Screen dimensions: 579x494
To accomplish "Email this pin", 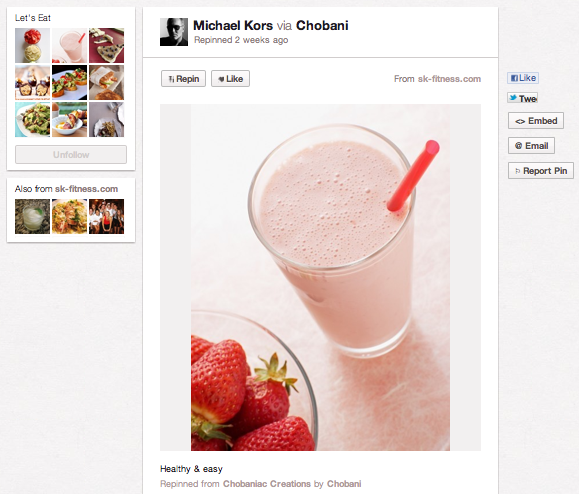I will pos(531,145).
